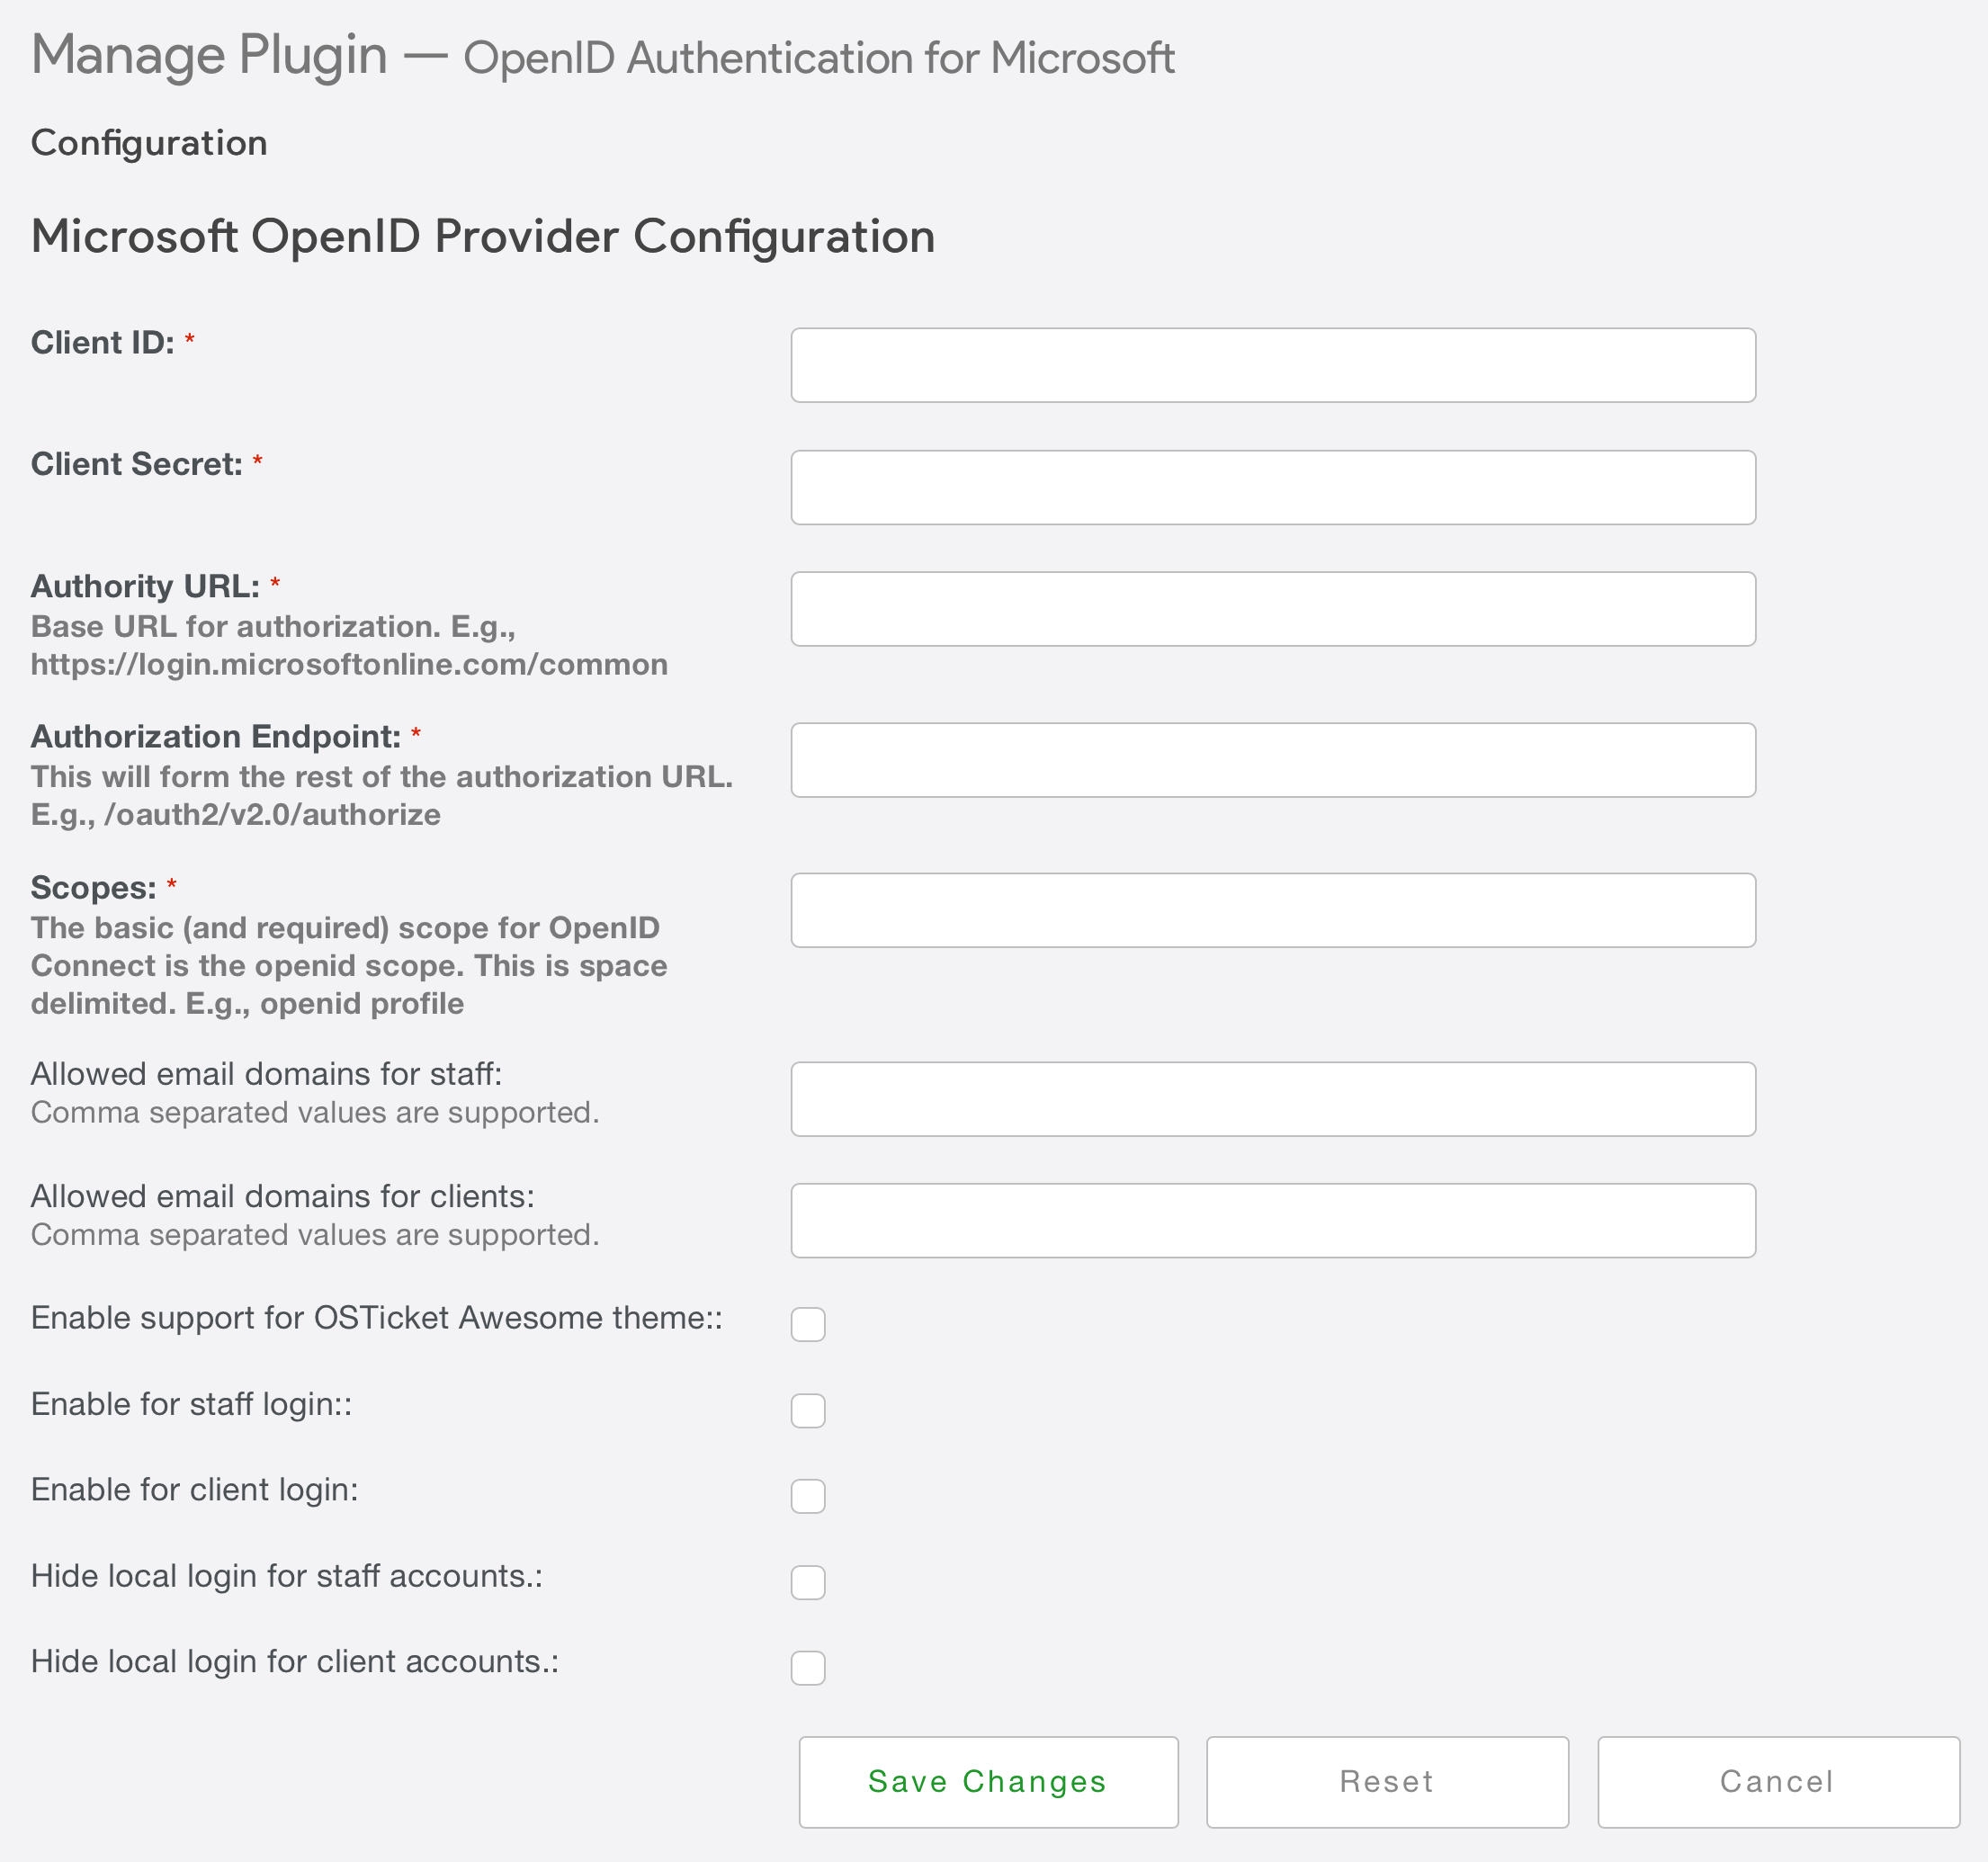Click the Scopes input box
Screen dimensions: 1988x1862
(x=1272, y=910)
